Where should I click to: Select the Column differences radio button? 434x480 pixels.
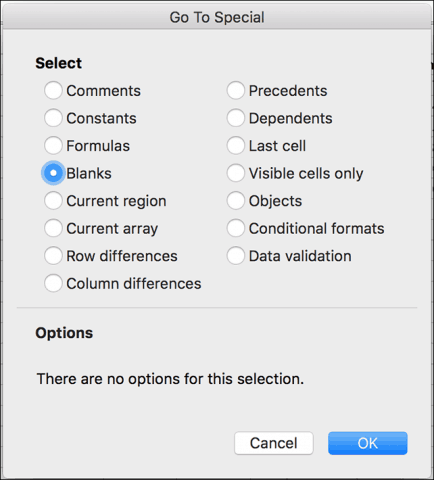[53, 283]
